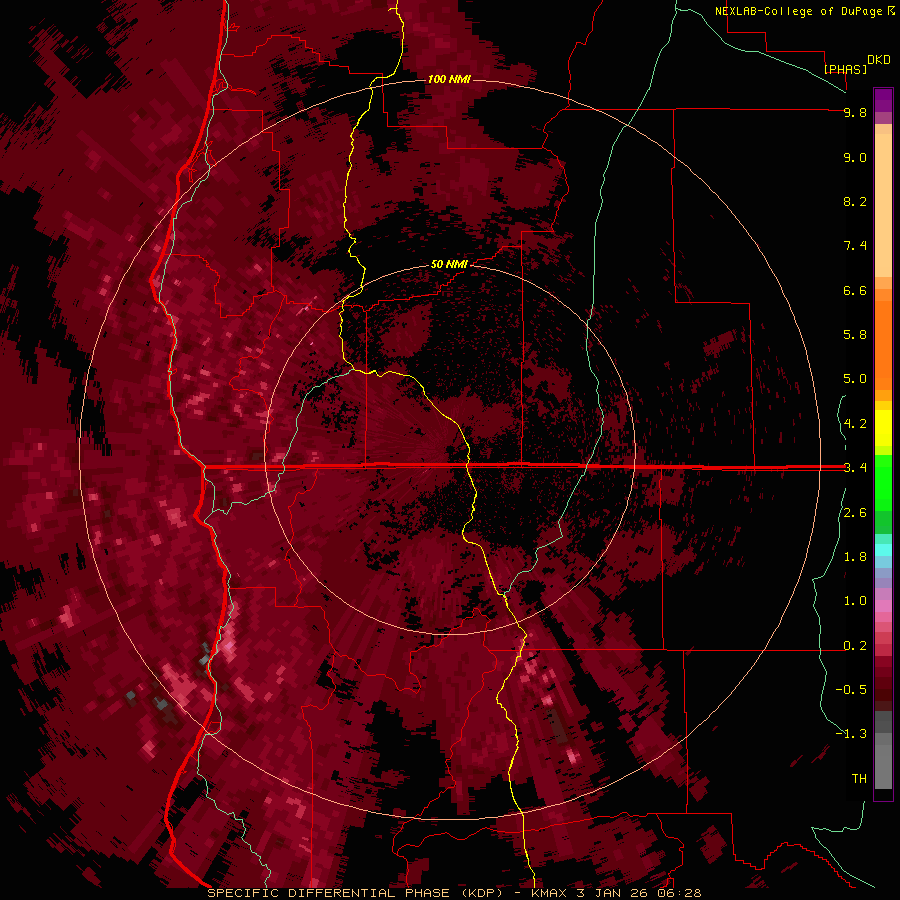Click the gray bottom color bar segment
Viewport: 900px width, 900px height.
883,763
